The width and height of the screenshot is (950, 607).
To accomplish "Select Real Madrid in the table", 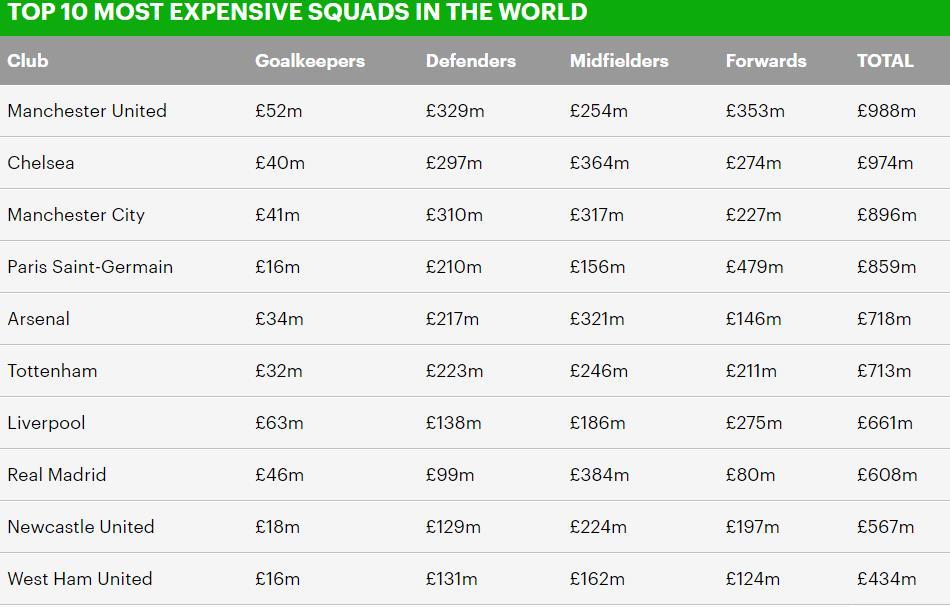I will [x=56, y=475].
